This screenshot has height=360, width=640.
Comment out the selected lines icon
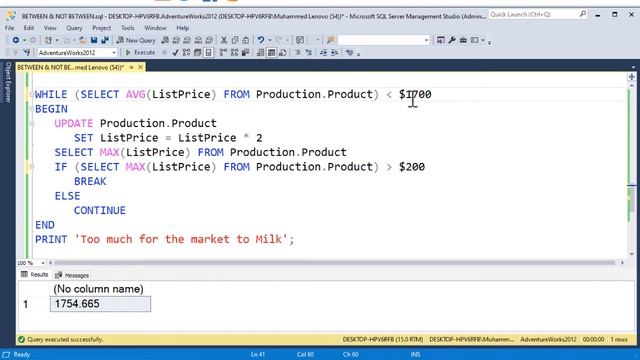tap(298, 53)
